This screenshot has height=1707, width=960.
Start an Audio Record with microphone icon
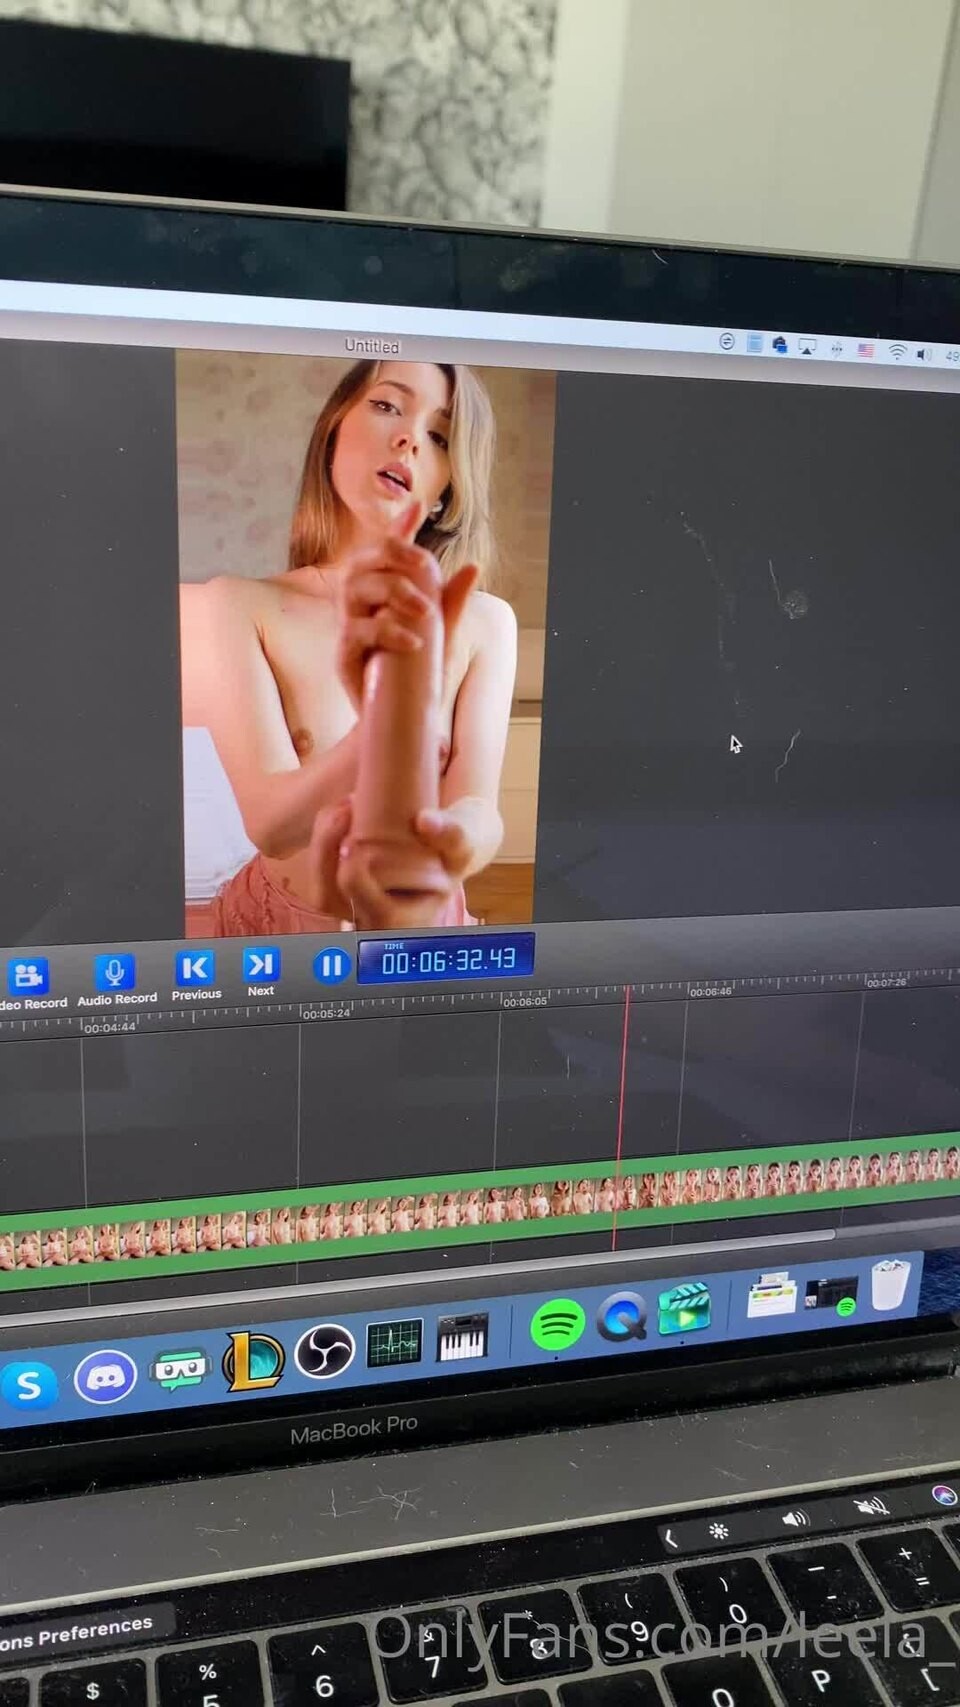pos(115,973)
